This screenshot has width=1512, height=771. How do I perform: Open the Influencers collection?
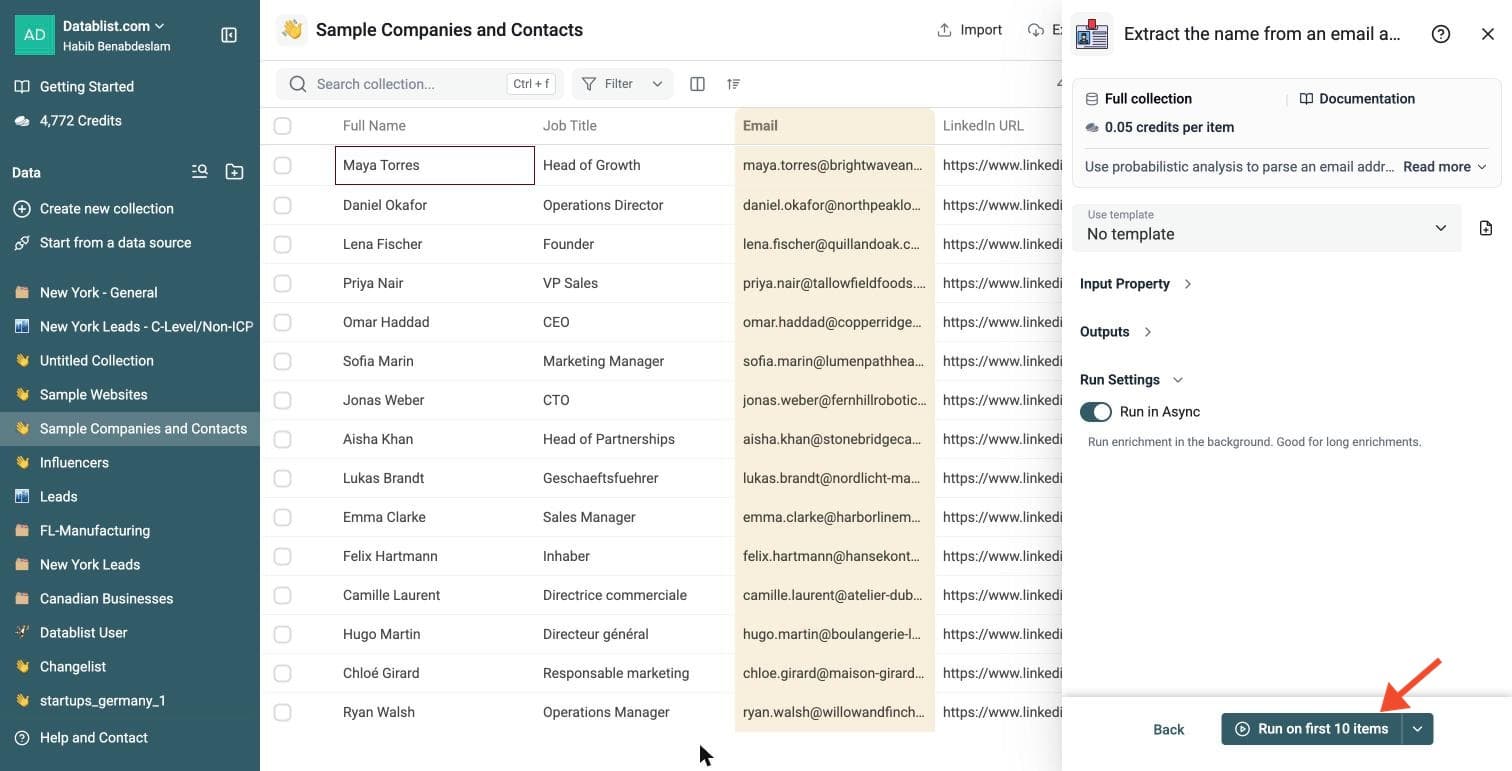coord(130,463)
